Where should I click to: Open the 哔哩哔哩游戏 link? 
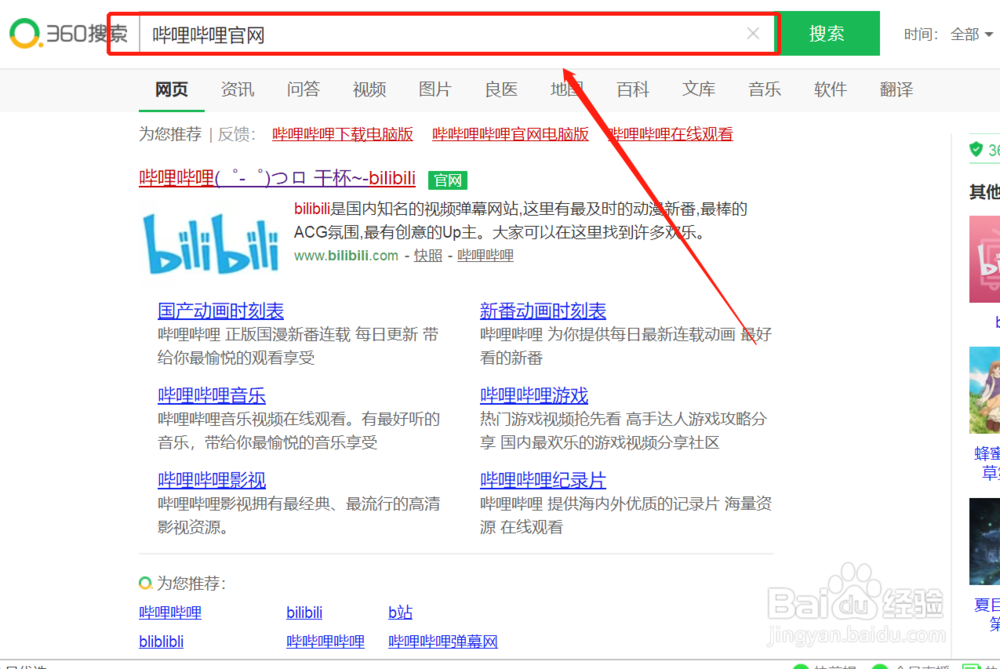click(534, 394)
